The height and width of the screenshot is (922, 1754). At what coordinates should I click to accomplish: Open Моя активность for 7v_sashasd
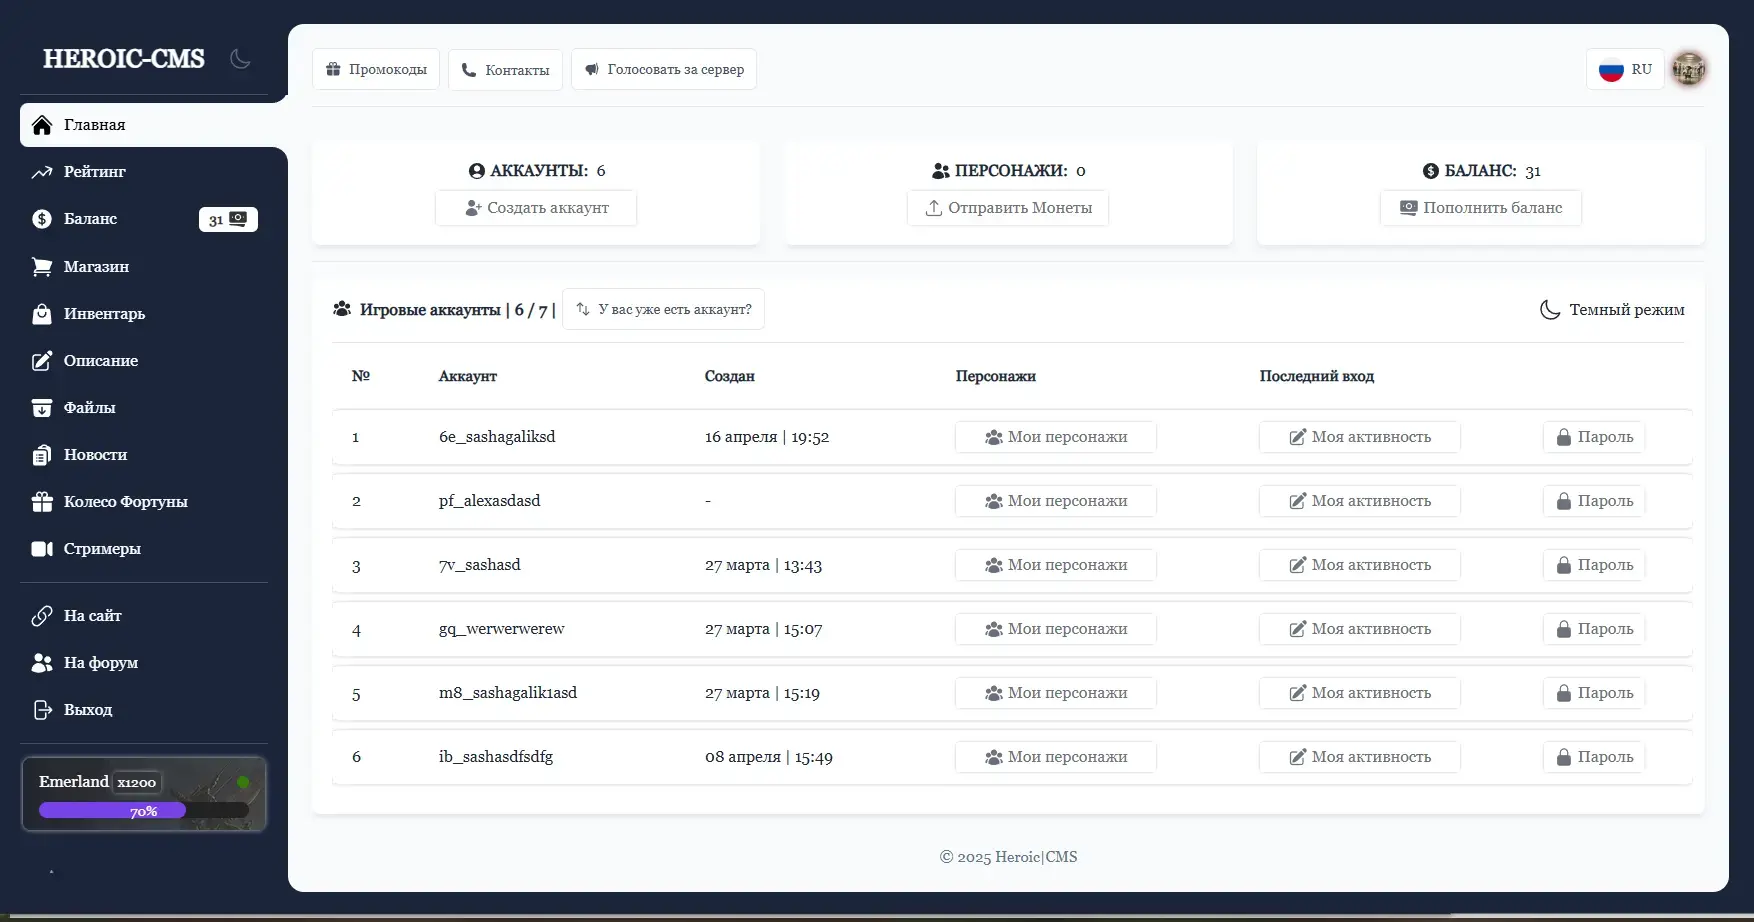(x=1360, y=565)
